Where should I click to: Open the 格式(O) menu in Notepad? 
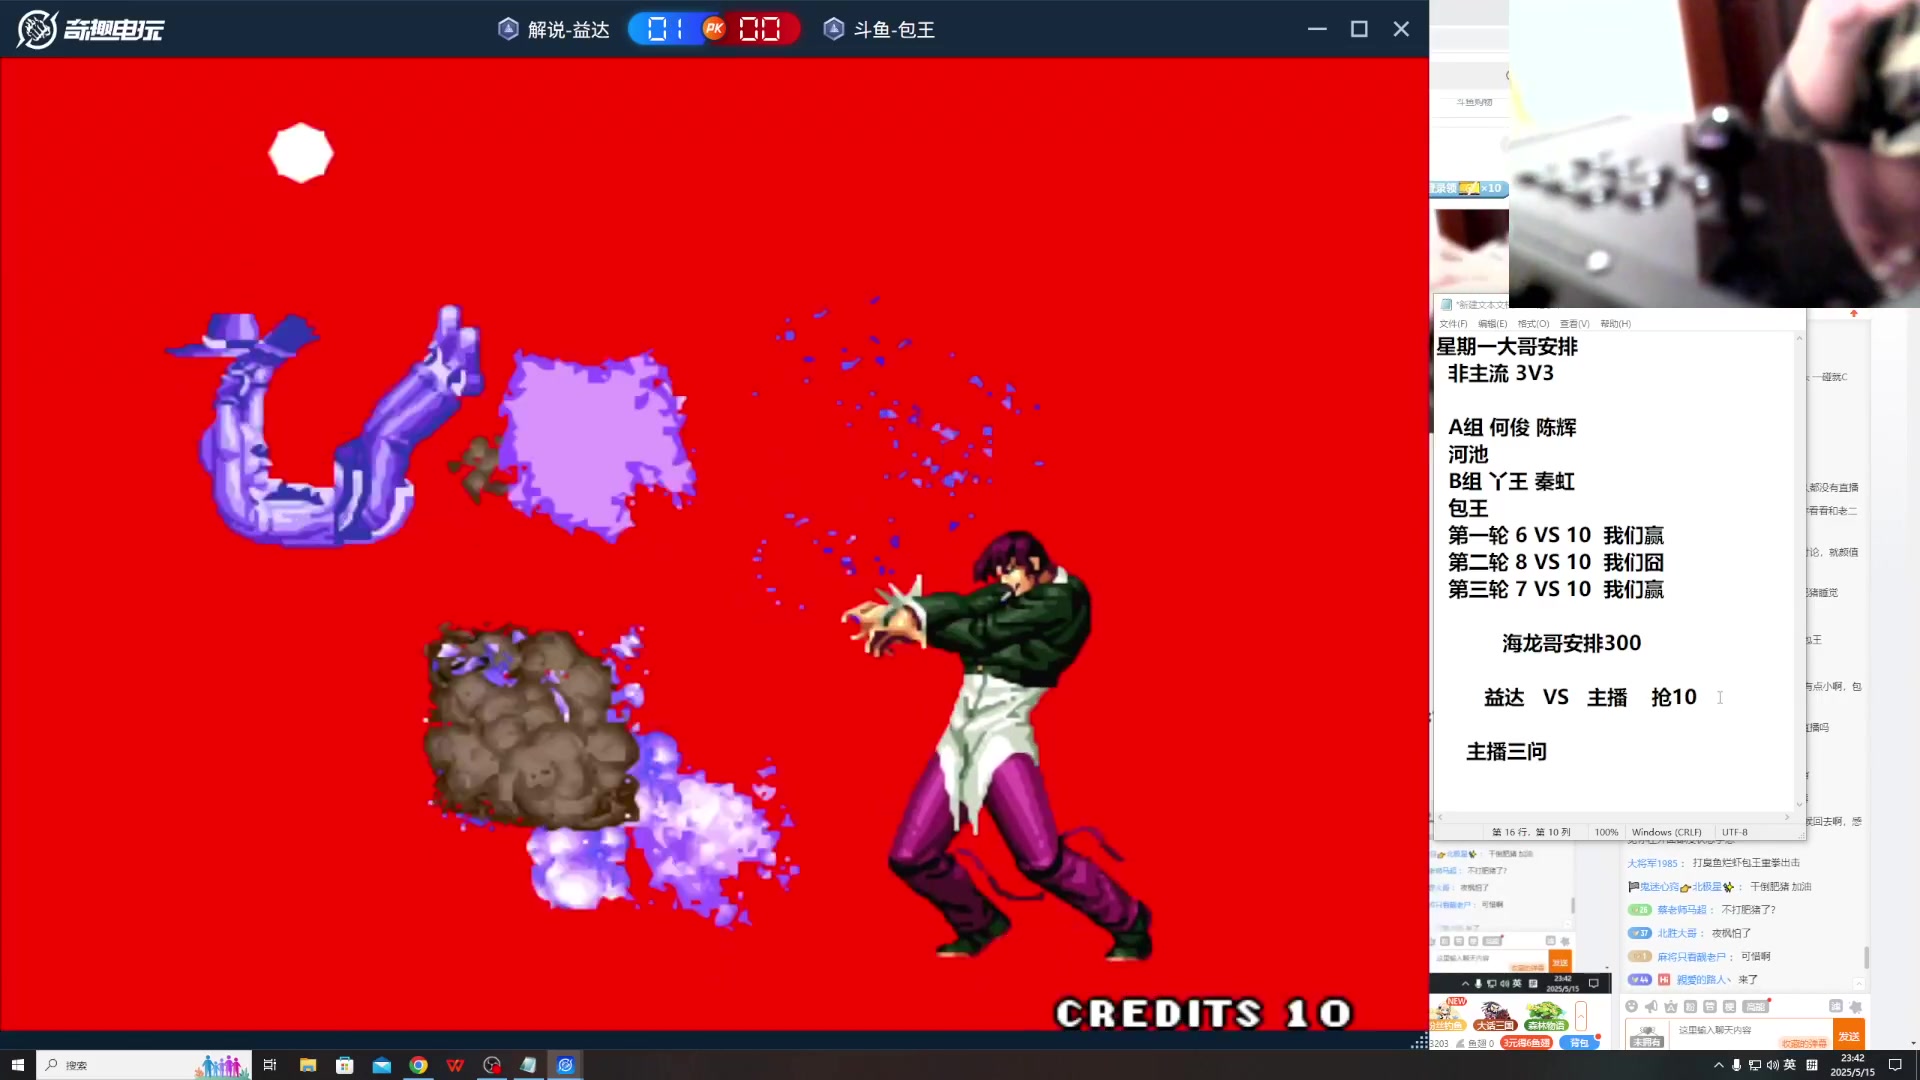click(1533, 323)
